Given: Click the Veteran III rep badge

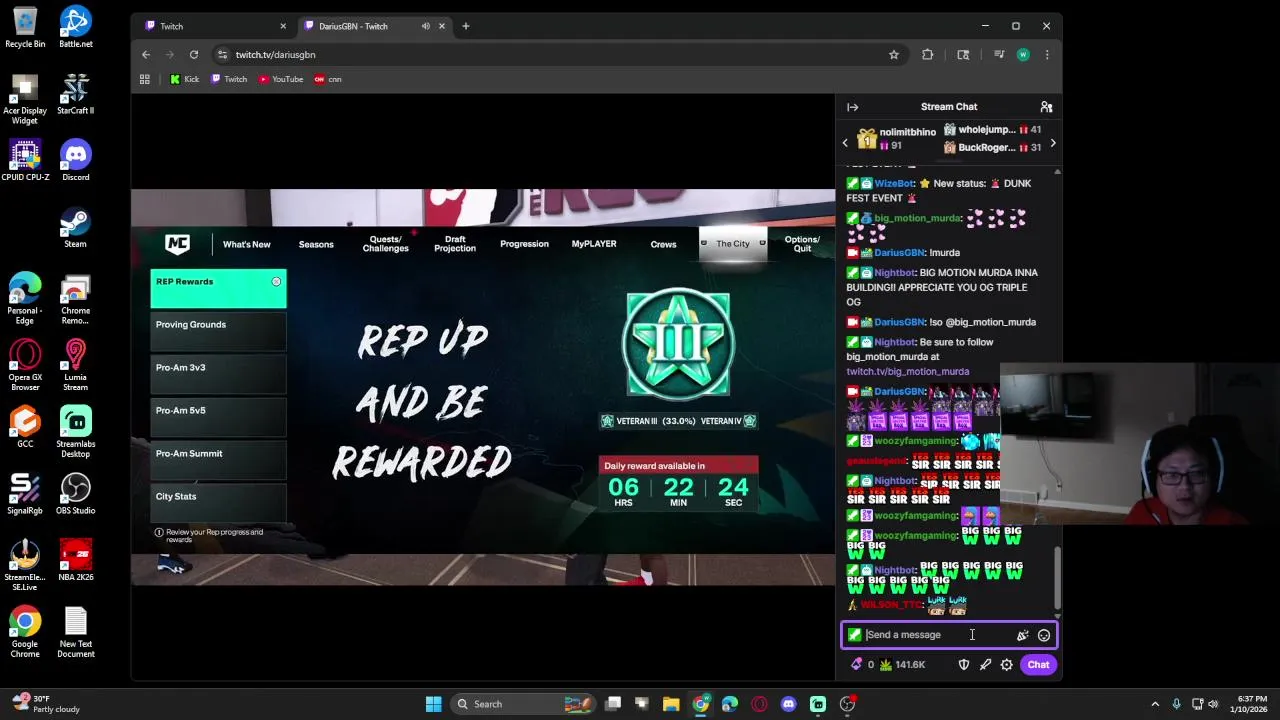Looking at the screenshot, I should pos(678,345).
